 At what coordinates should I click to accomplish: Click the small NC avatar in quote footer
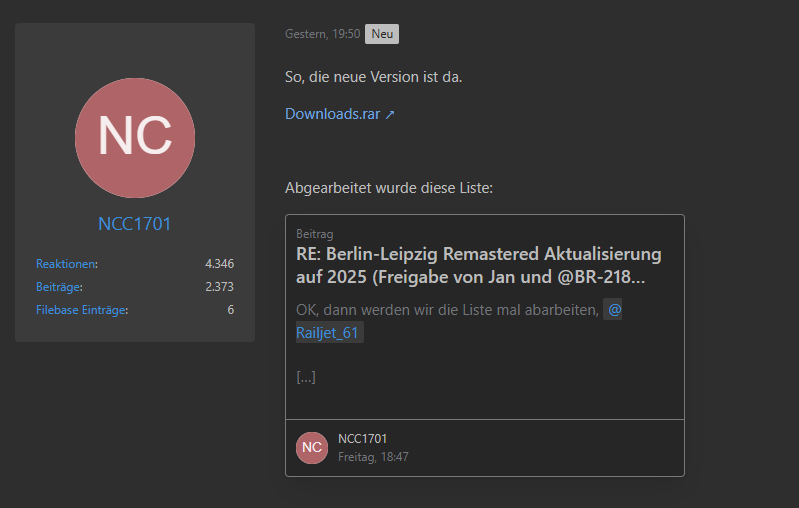(312, 447)
